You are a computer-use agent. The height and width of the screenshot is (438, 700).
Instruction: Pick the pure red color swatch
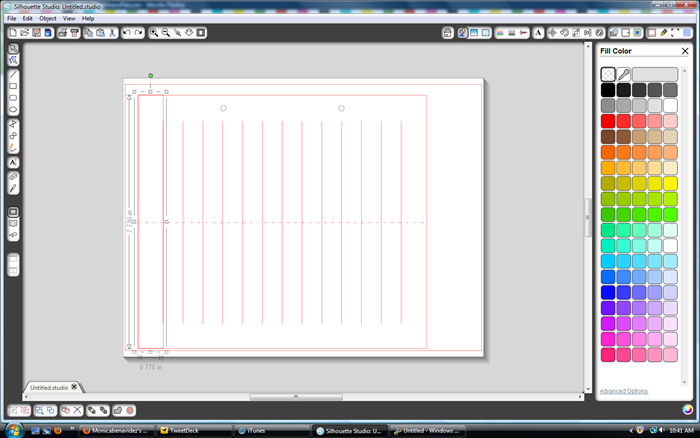[608, 121]
